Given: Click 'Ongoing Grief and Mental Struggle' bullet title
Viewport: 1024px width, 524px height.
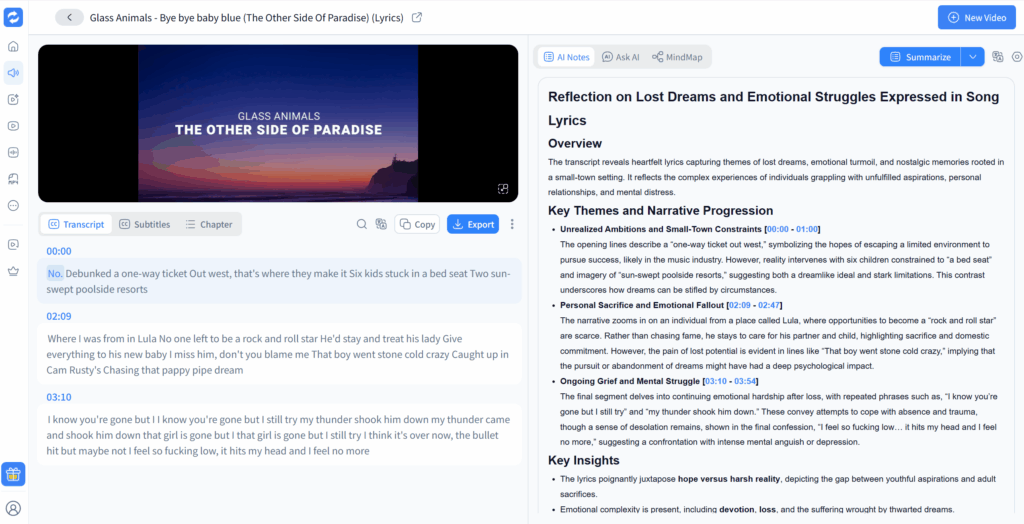Looking at the screenshot, I should tap(630, 381).
